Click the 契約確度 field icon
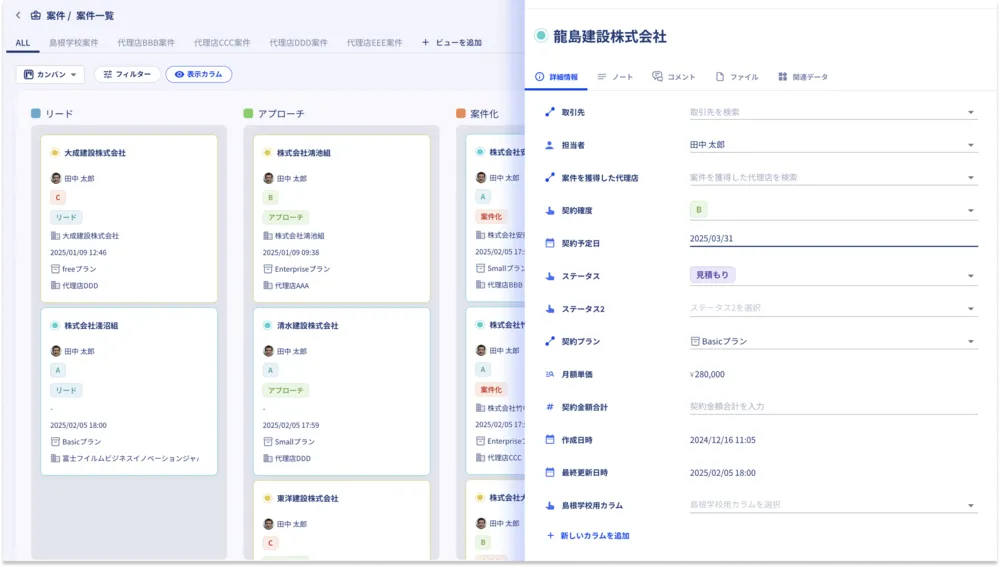This screenshot has height=567, width=1000. (x=550, y=210)
